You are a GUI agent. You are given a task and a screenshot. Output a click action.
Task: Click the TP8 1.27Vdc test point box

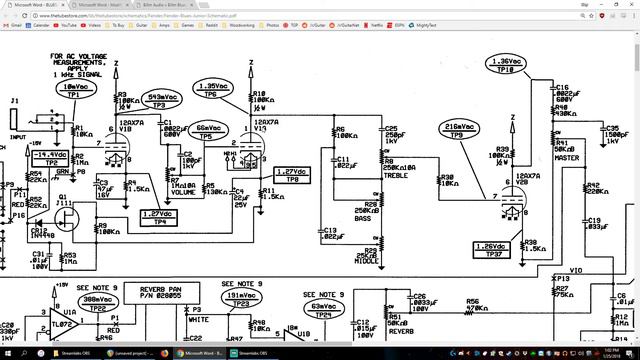(x=292, y=176)
